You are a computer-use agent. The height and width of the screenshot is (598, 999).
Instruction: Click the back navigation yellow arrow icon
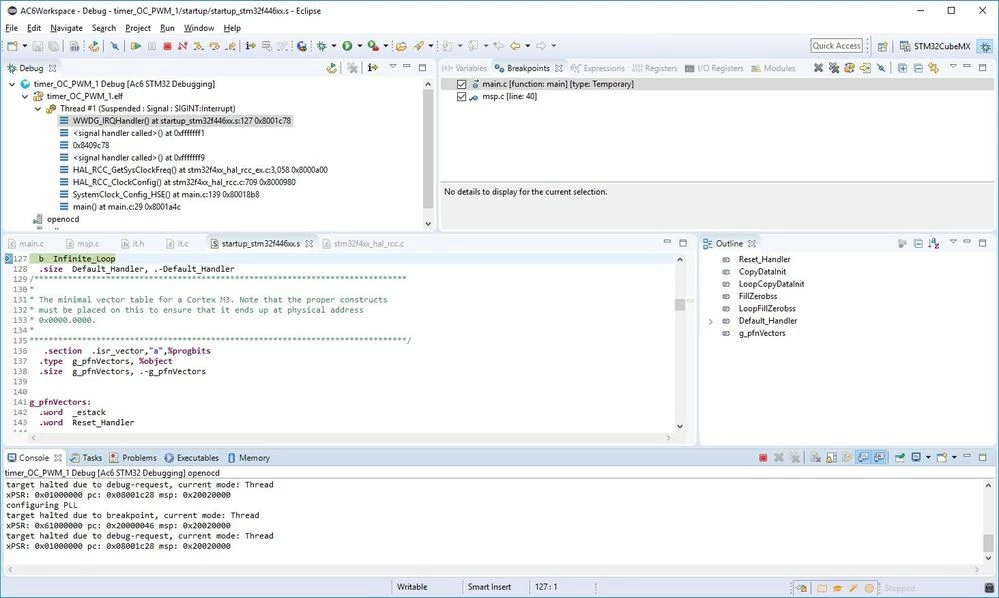point(515,46)
